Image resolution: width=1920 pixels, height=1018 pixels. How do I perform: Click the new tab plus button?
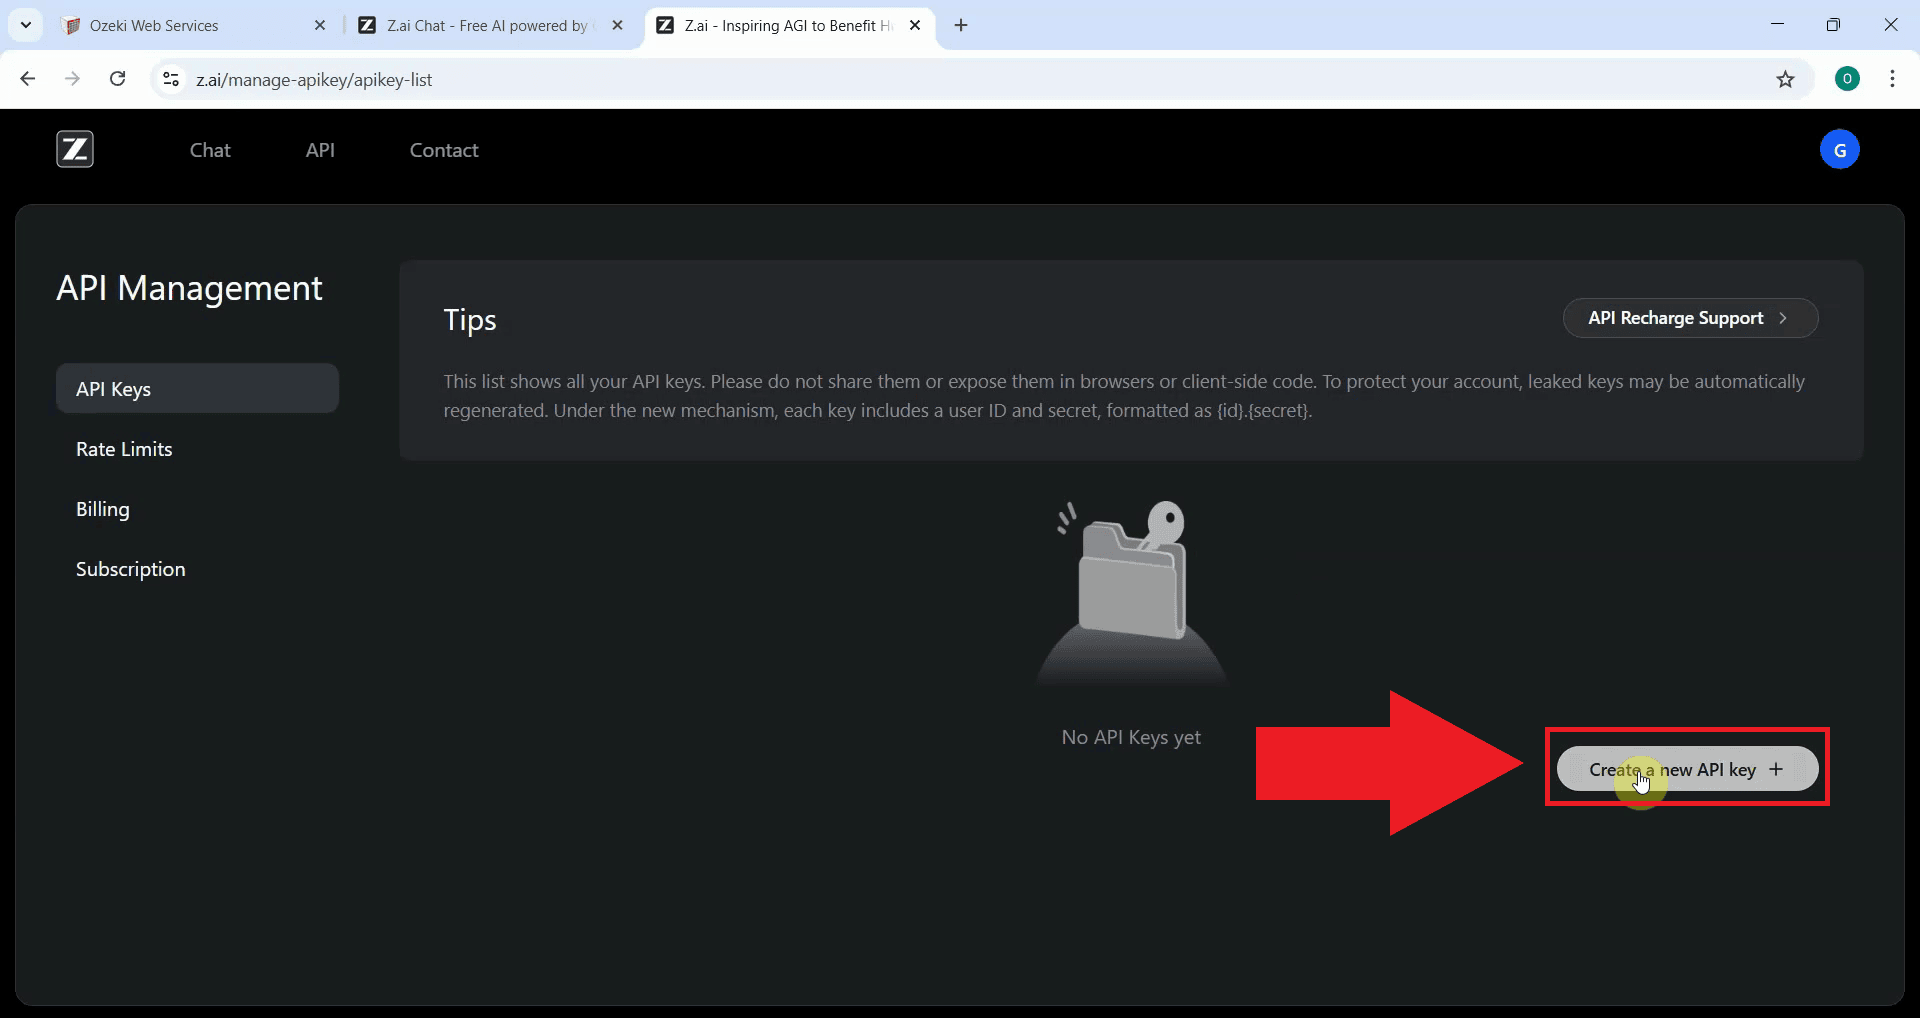click(961, 25)
